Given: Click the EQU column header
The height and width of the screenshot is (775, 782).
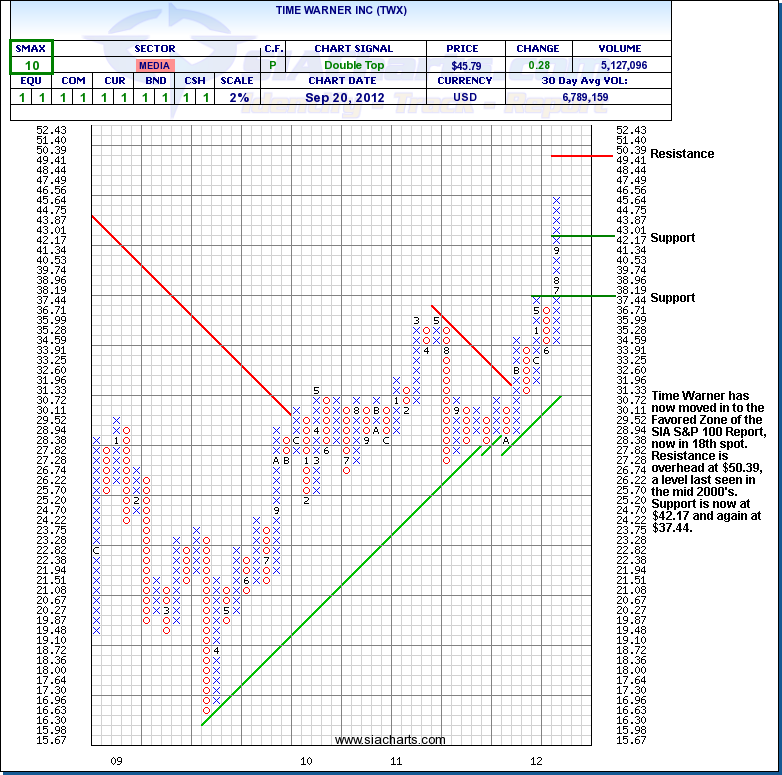Looking at the screenshot, I should 32,81.
